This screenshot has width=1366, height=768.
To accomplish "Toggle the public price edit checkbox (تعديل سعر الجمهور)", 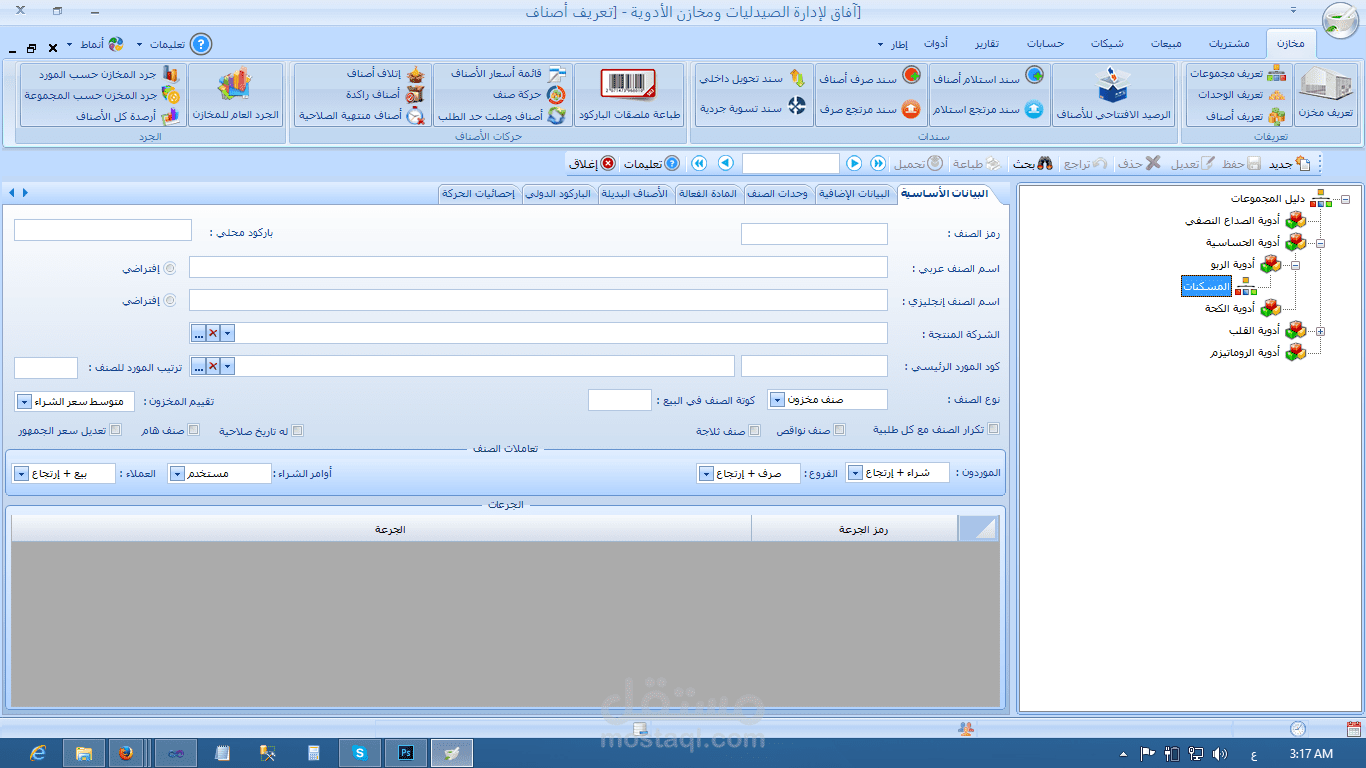I will (116, 429).
